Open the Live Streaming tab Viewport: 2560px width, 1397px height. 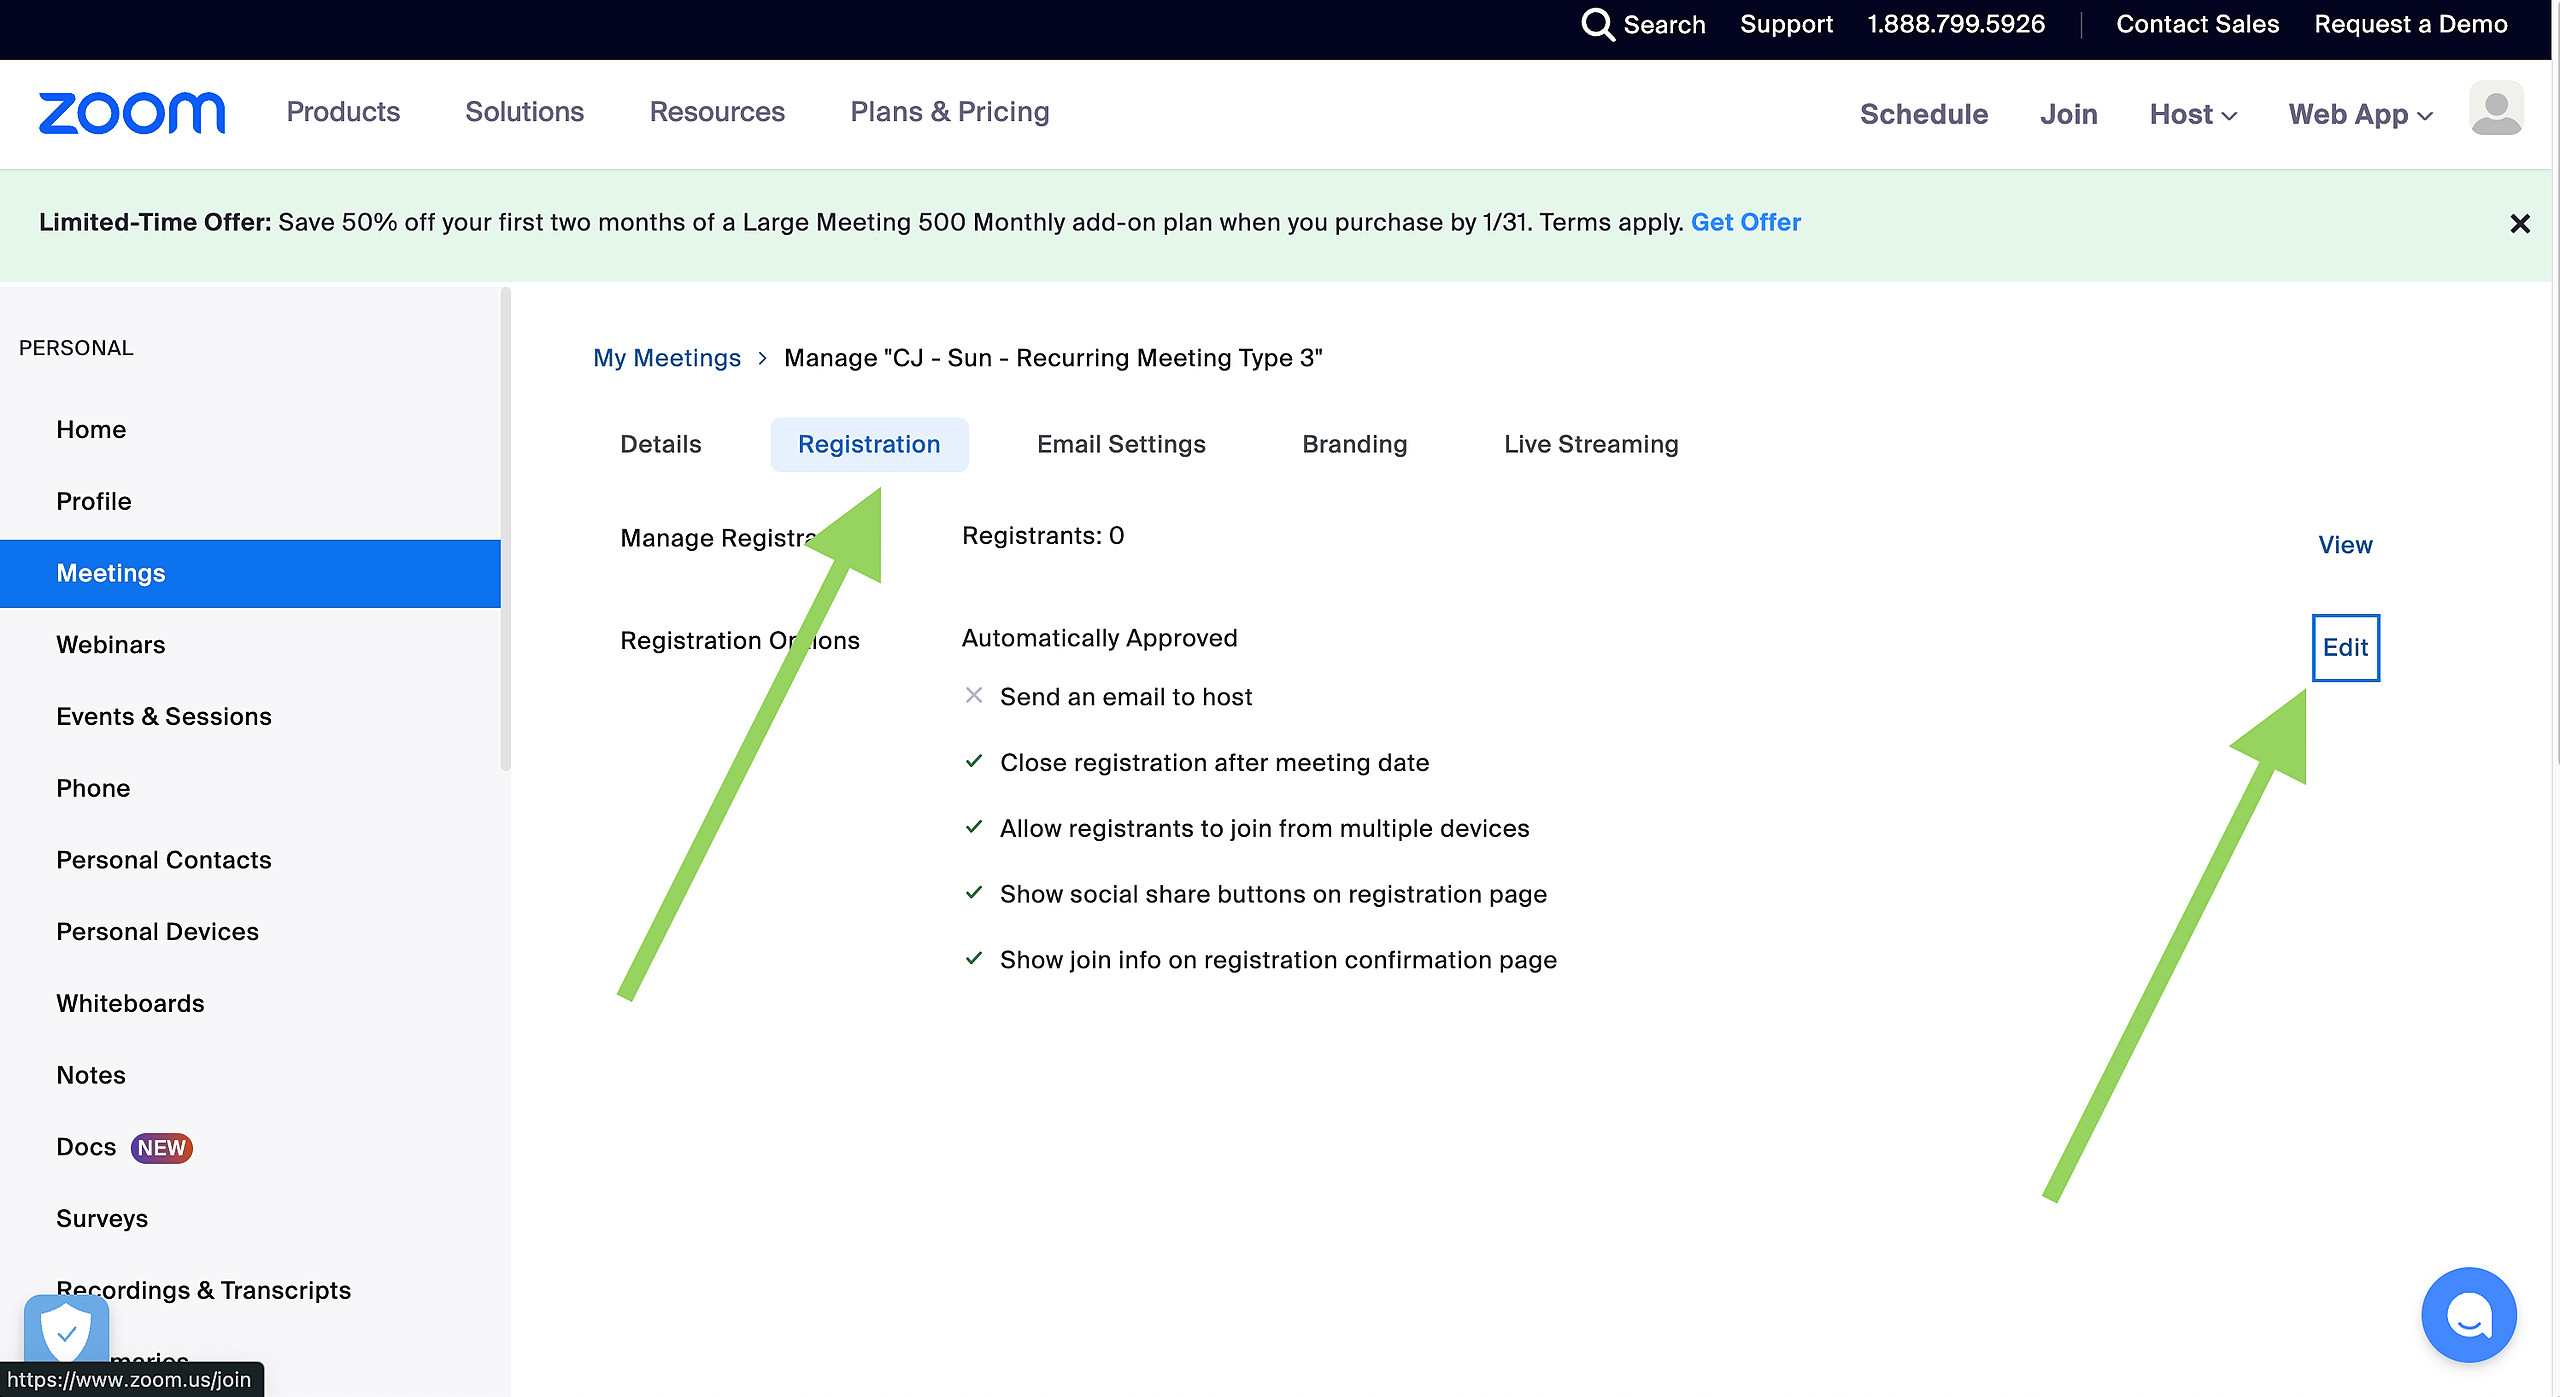tap(1590, 444)
